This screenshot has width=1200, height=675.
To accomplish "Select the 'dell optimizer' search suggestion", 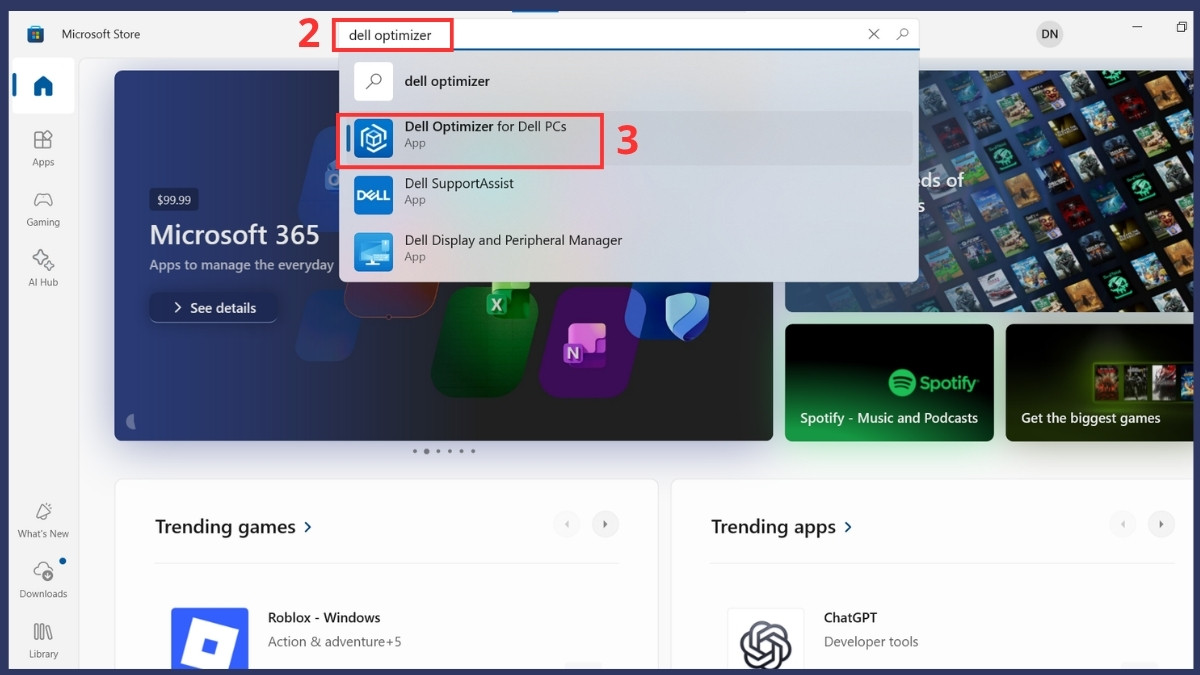I will pyautogui.click(x=629, y=82).
